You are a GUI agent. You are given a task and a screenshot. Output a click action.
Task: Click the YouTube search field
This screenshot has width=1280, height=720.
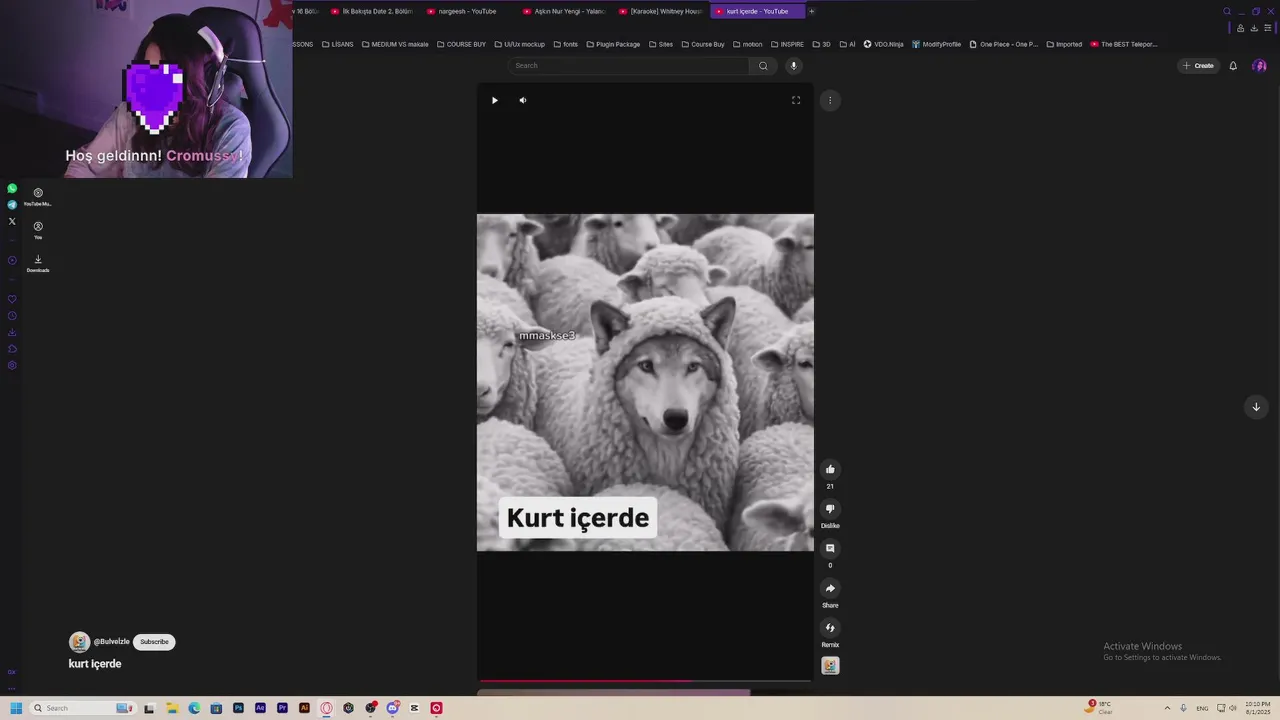628,66
